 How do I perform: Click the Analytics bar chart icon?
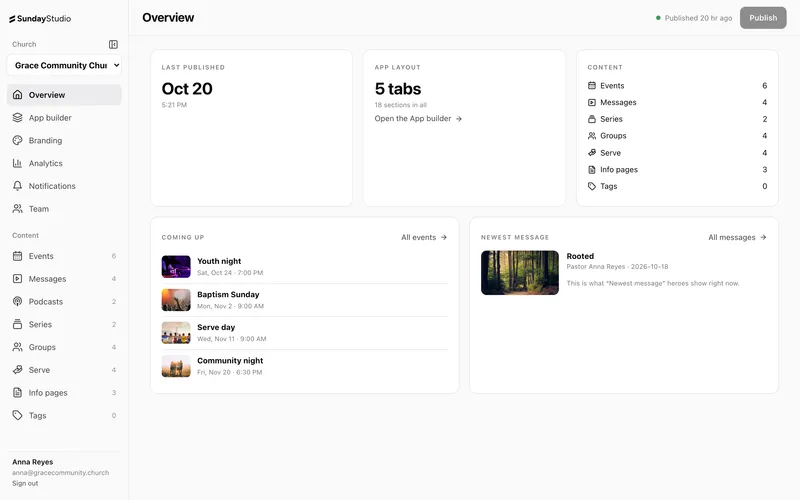point(17,163)
